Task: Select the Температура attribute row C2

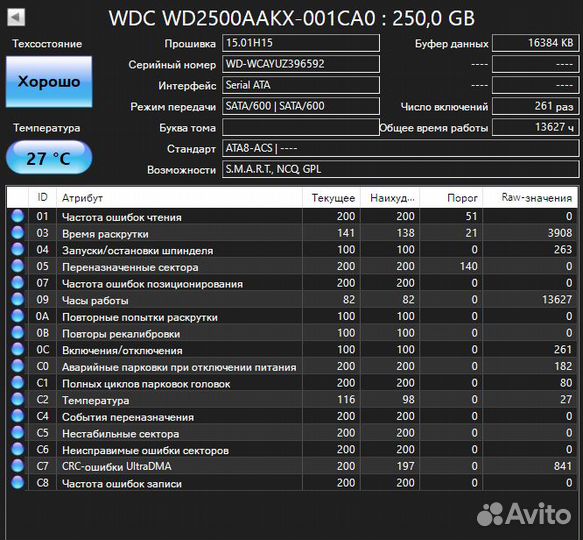Action: click(292, 399)
